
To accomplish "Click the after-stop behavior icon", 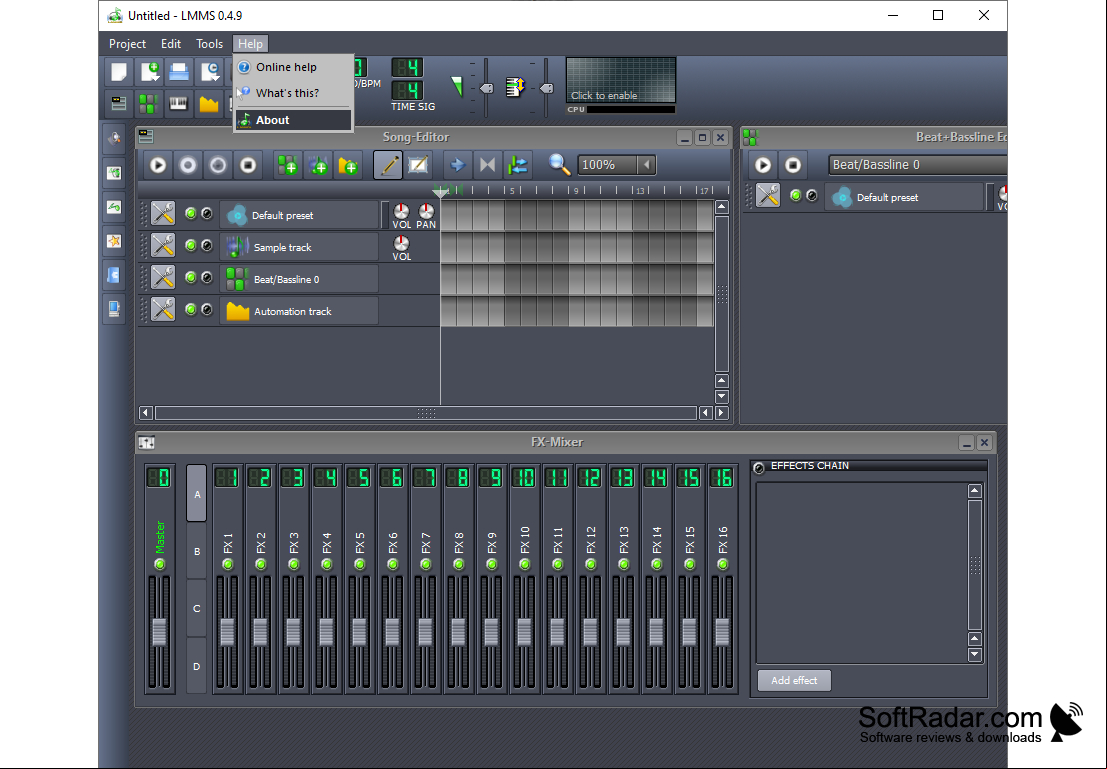I will (517, 165).
